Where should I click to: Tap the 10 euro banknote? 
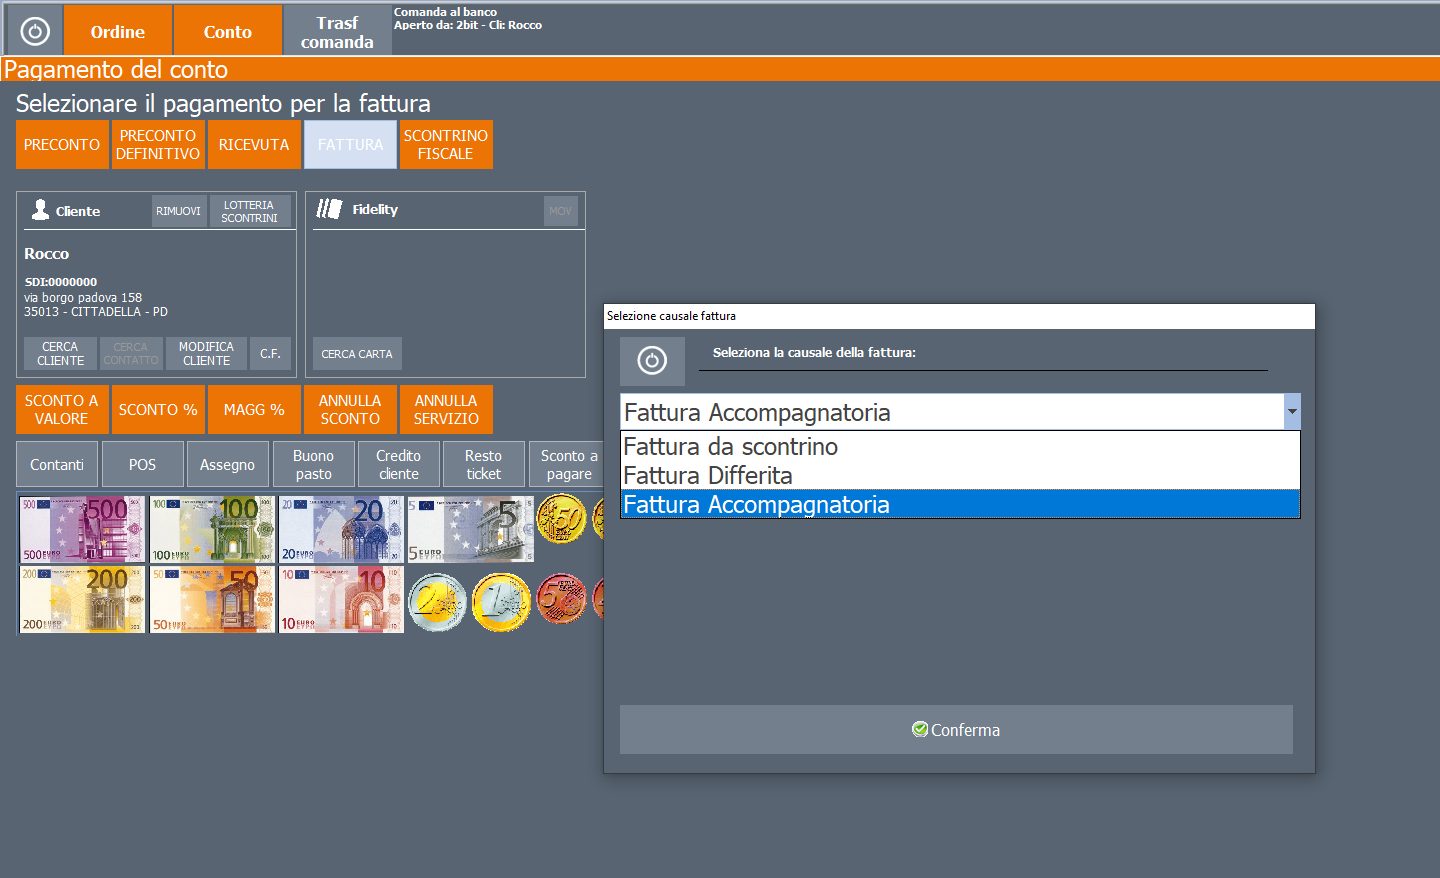(341, 599)
